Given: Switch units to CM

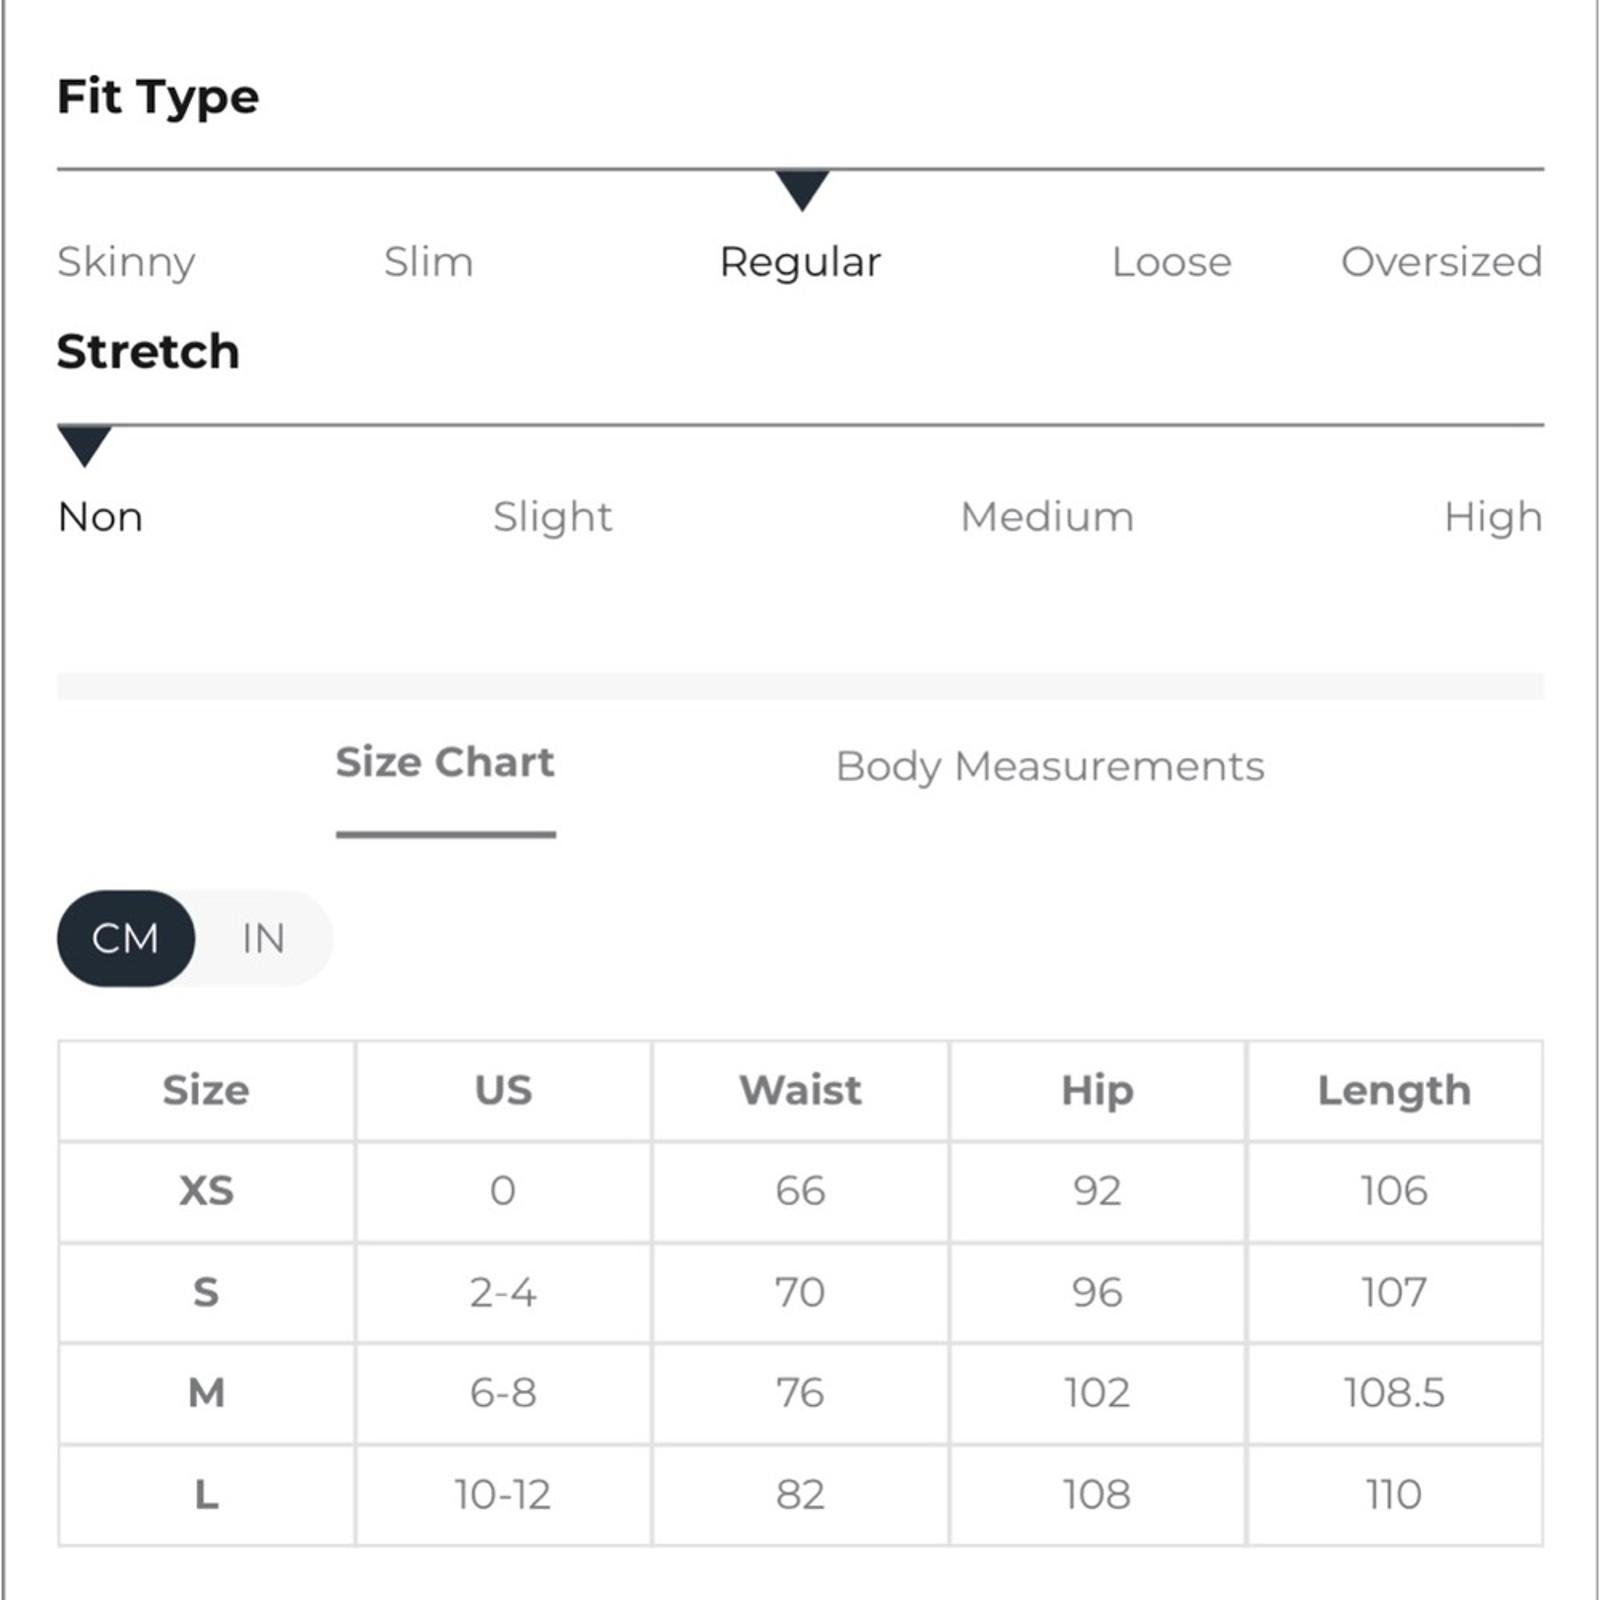Looking at the screenshot, I should pos(126,938).
